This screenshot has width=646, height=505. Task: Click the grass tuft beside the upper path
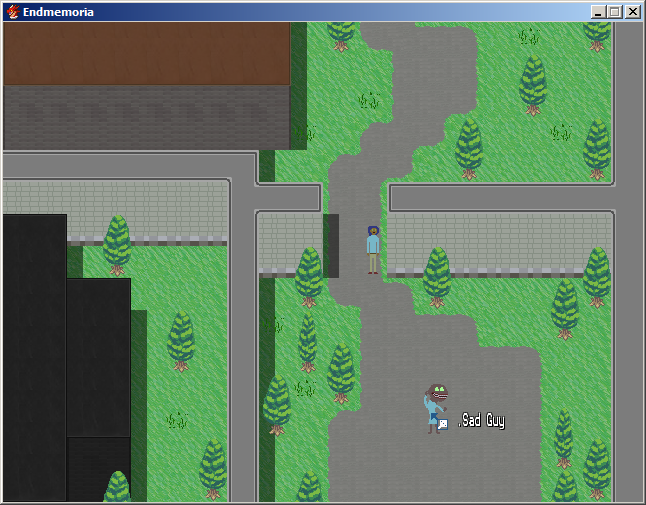point(369,99)
